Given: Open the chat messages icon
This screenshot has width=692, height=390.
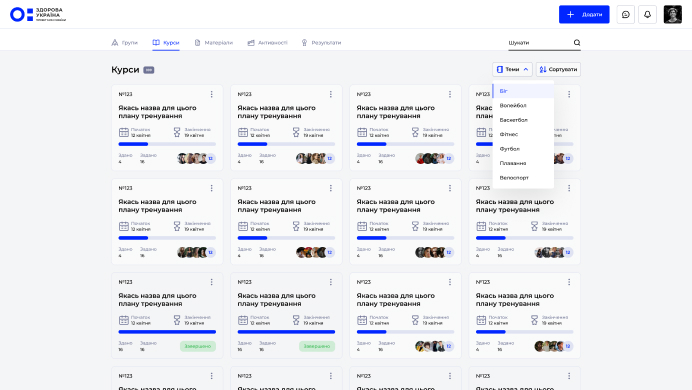Looking at the screenshot, I should click(625, 15).
